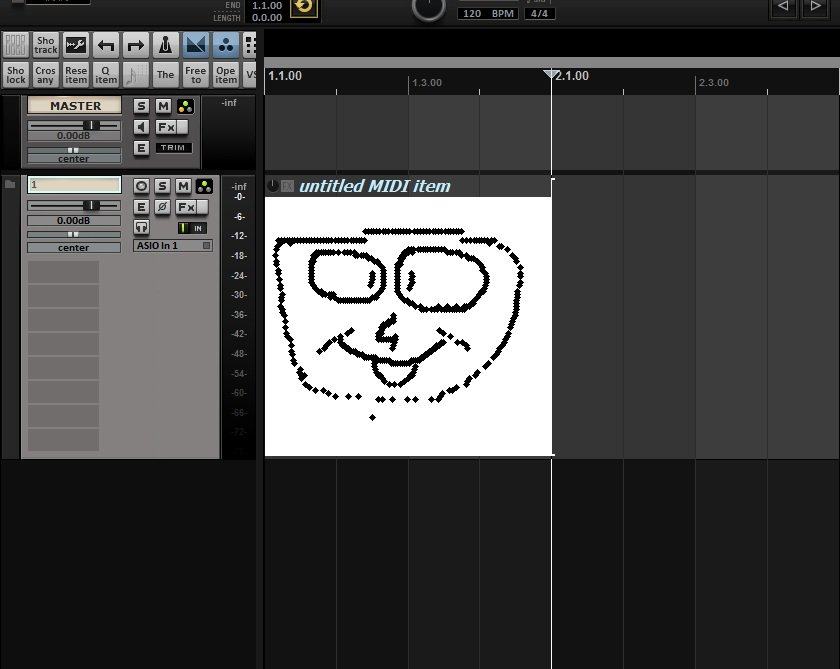Screen dimensions: 840x669
Task: Select the MIDI item face drawing
Action: (x=408, y=326)
